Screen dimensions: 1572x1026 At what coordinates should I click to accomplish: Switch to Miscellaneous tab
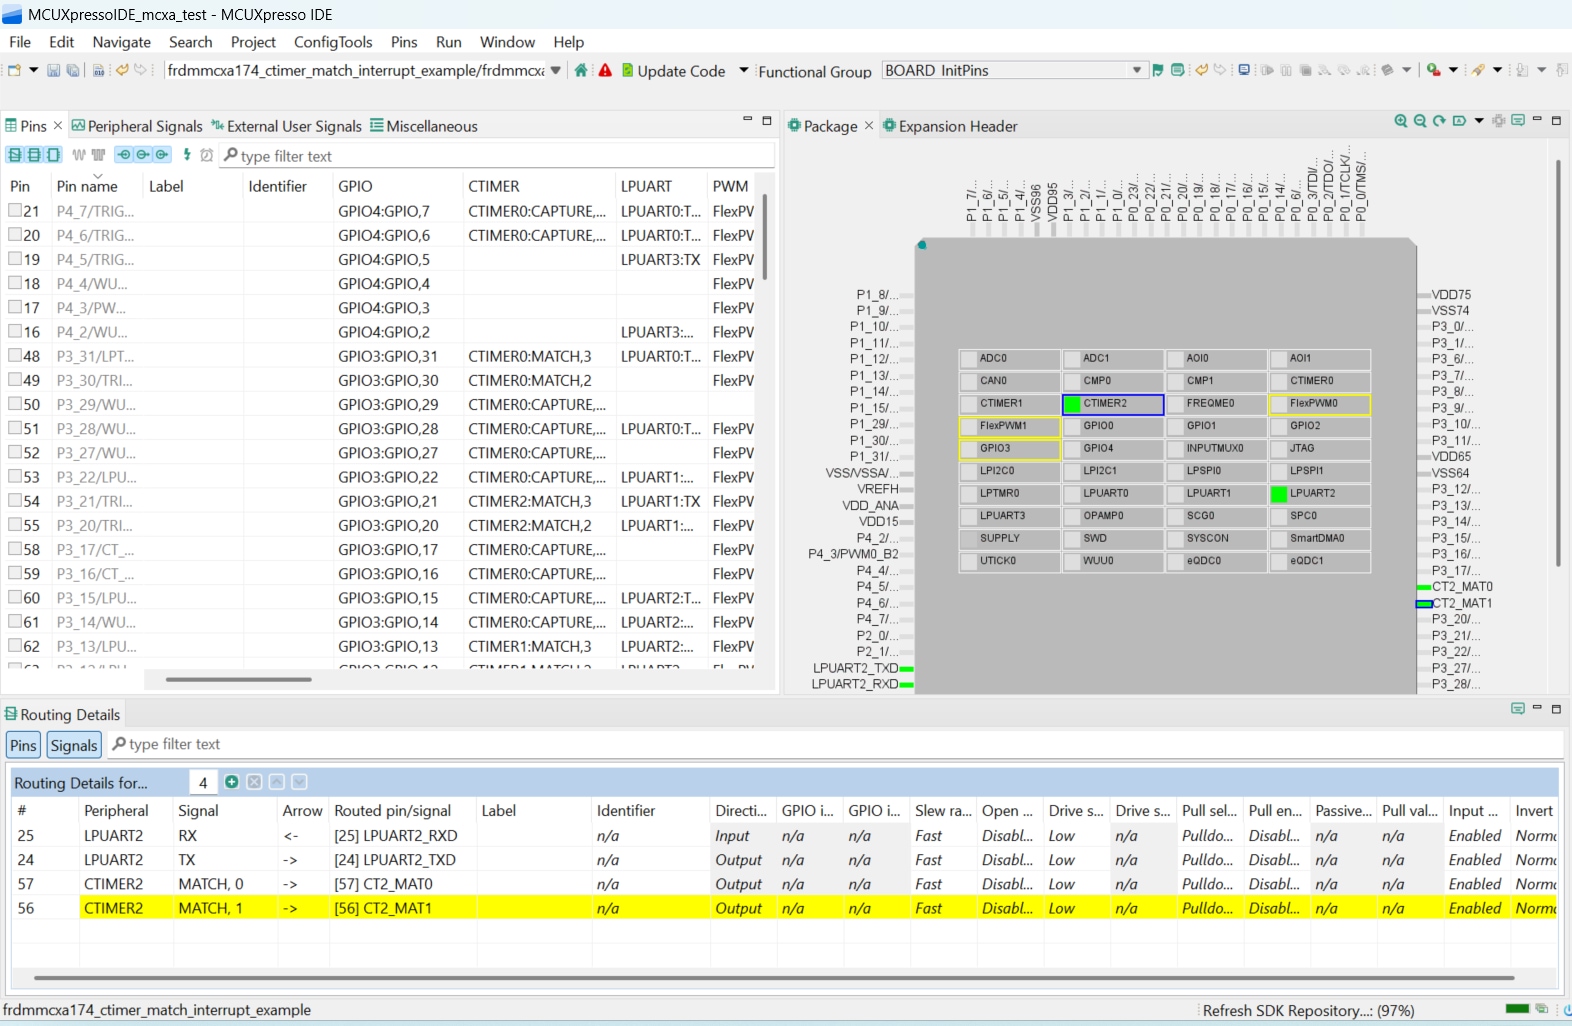pyautogui.click(x=424, y=126)
